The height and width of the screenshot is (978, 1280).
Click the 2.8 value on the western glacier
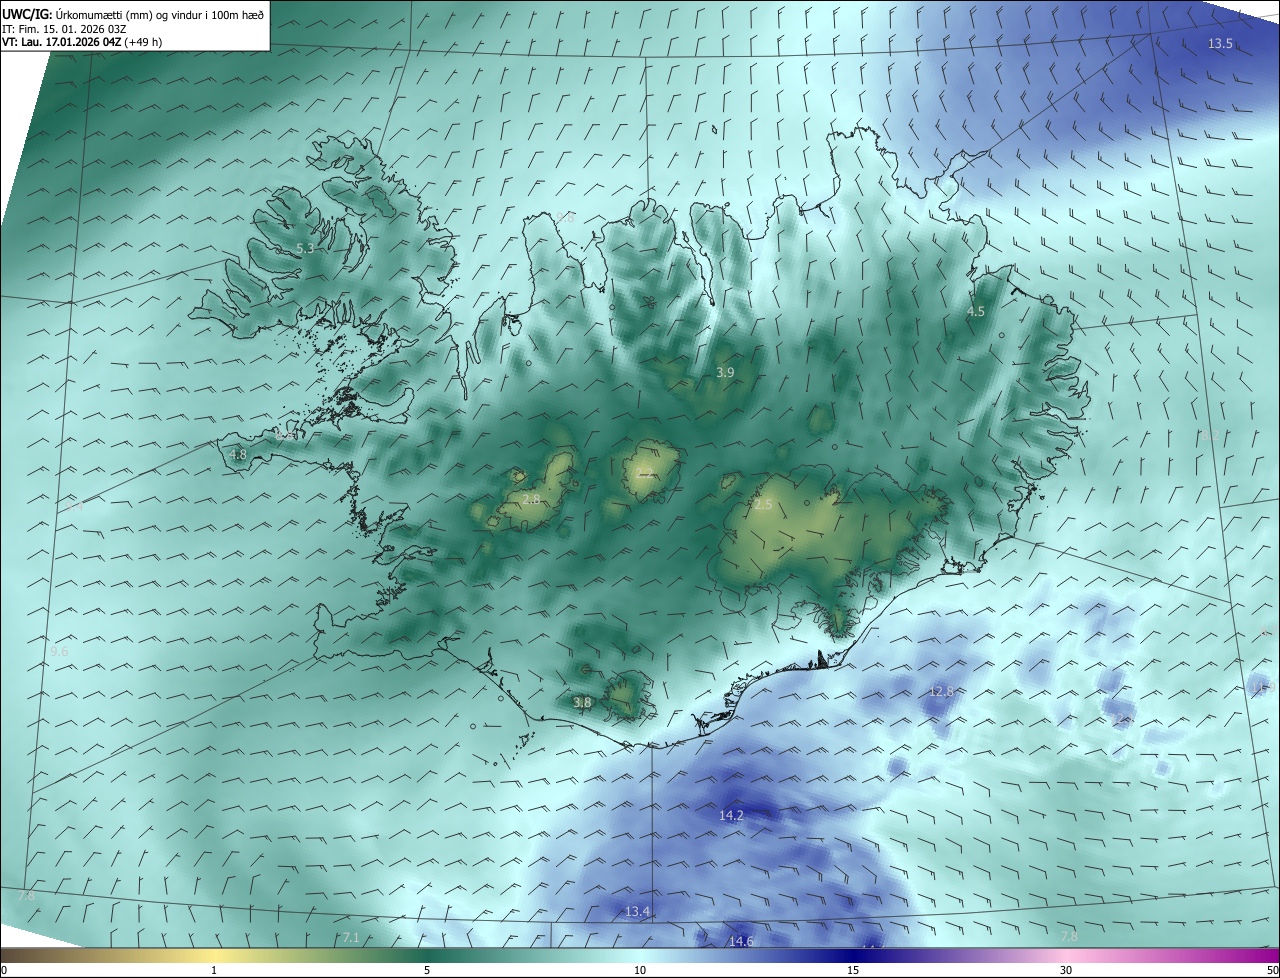(x=531, y=500)
